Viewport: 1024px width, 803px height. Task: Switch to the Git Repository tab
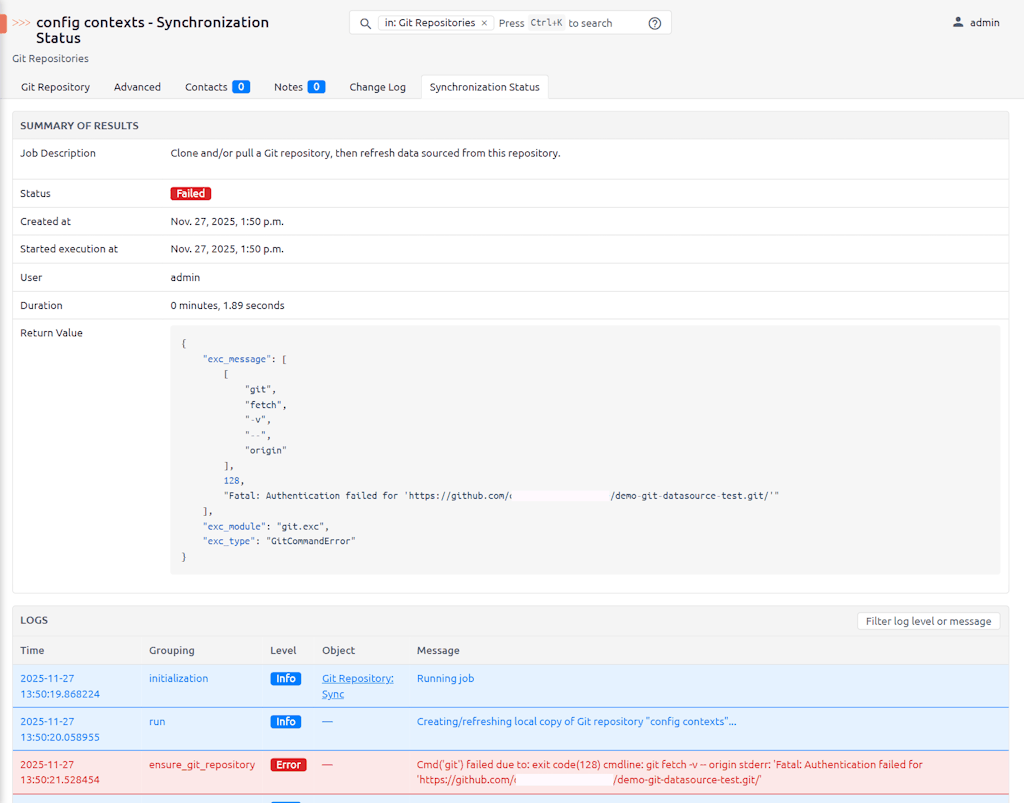click(x=55, y=87)
